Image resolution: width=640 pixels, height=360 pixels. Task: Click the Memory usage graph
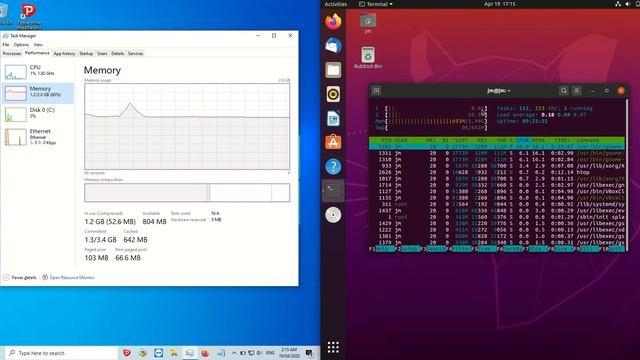187,127
